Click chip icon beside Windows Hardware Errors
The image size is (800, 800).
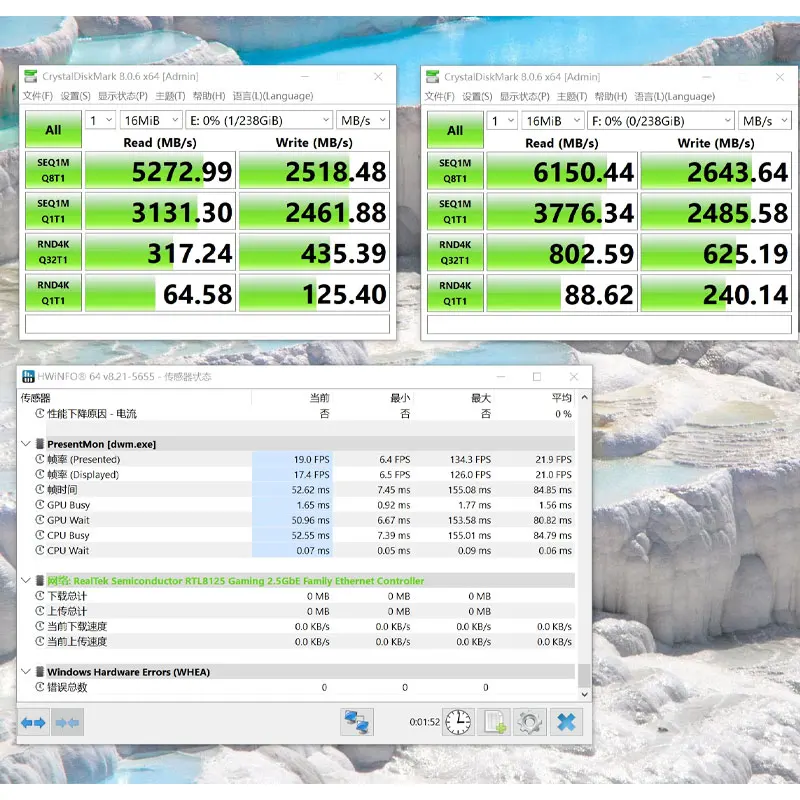pos(40,672)
